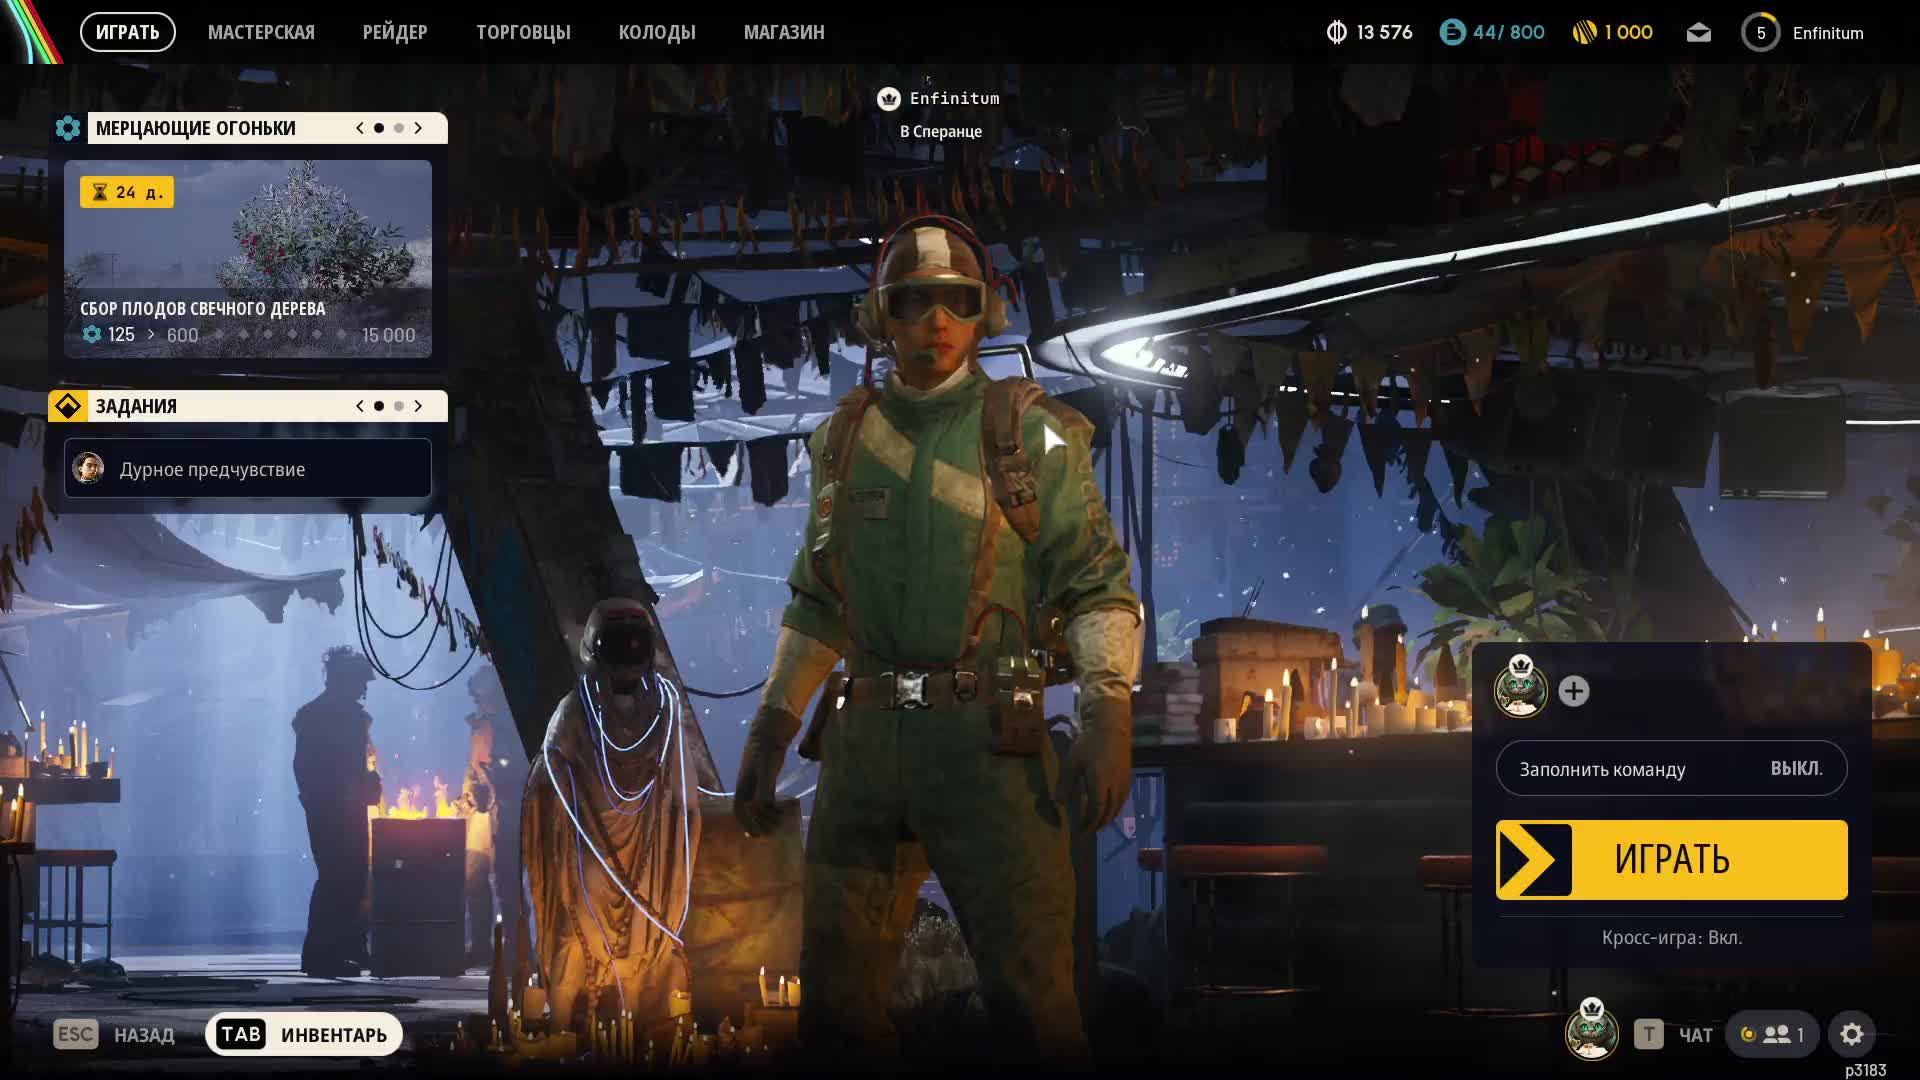Open the Мастерская tab
This screenshot has height=1080, width=1920.
(261, 32)
